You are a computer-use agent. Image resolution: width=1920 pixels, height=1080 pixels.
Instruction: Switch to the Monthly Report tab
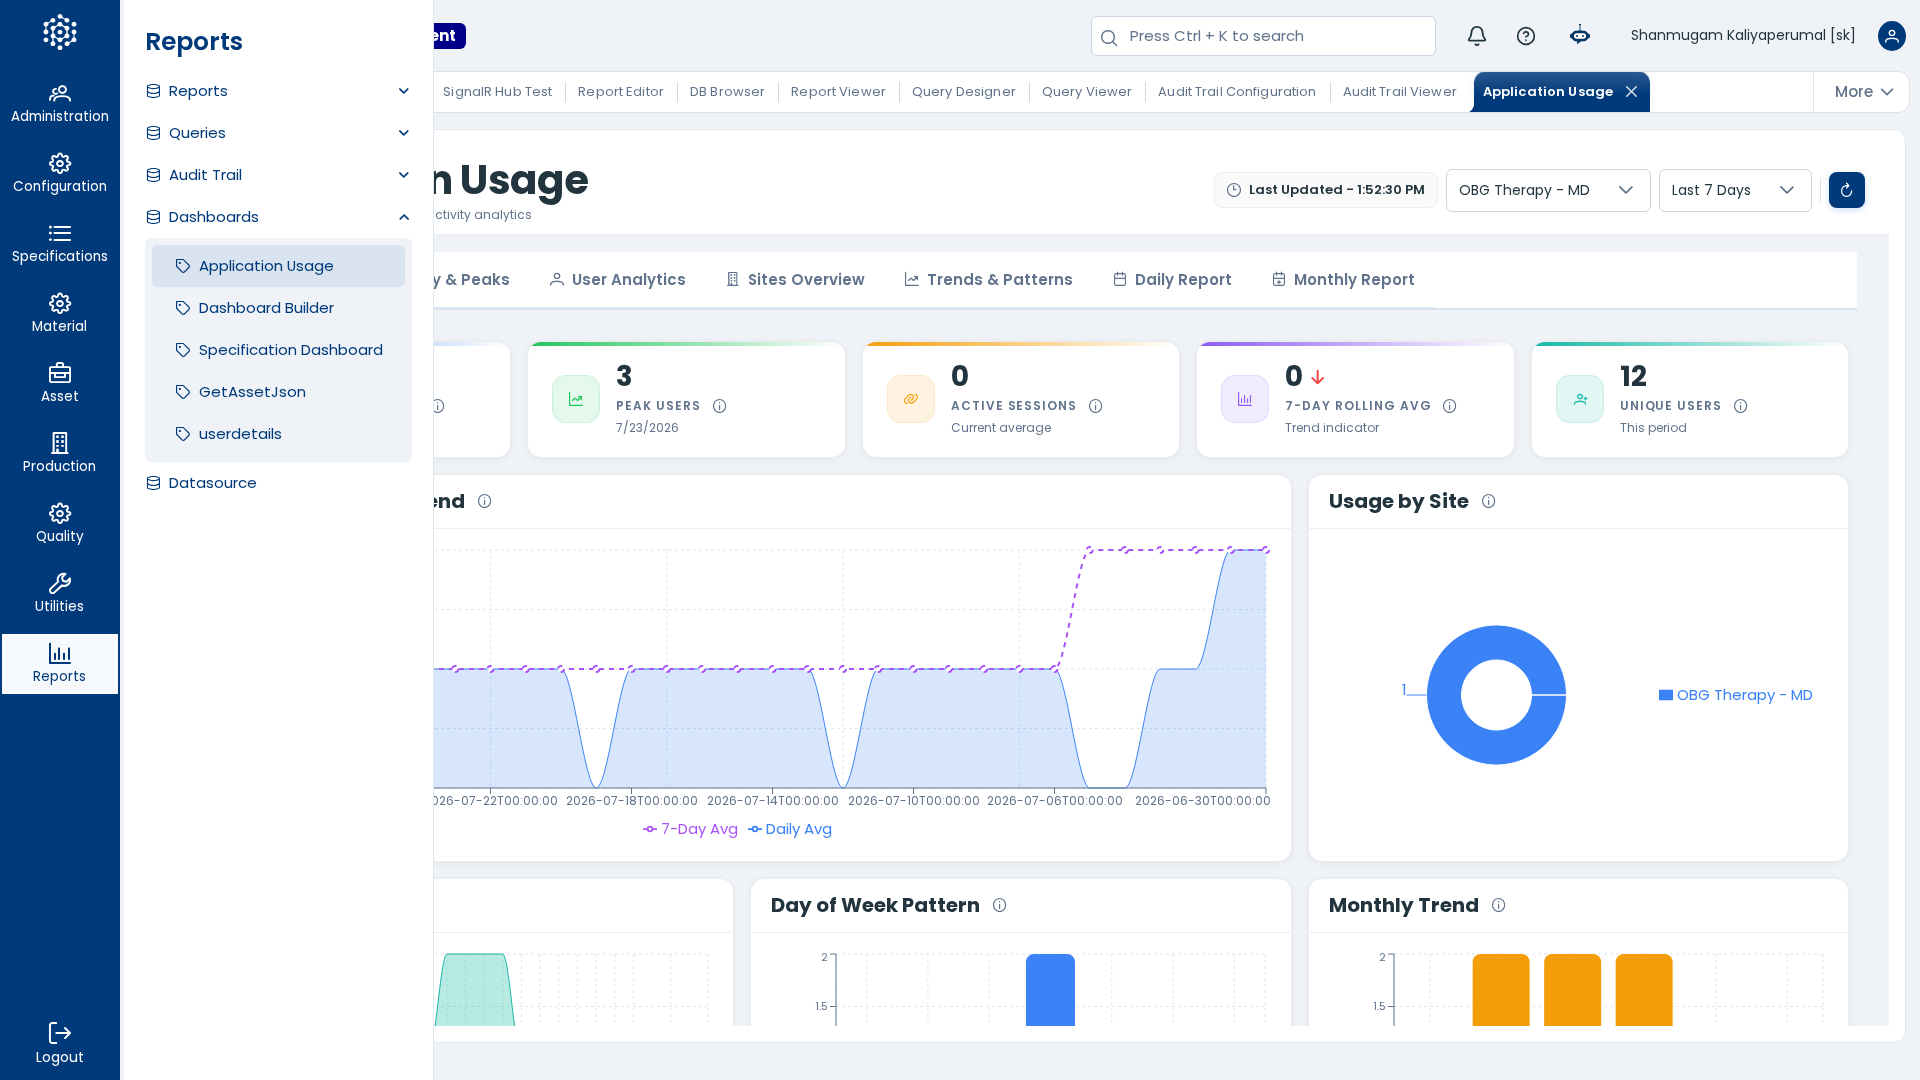(x=1343, y=280)
